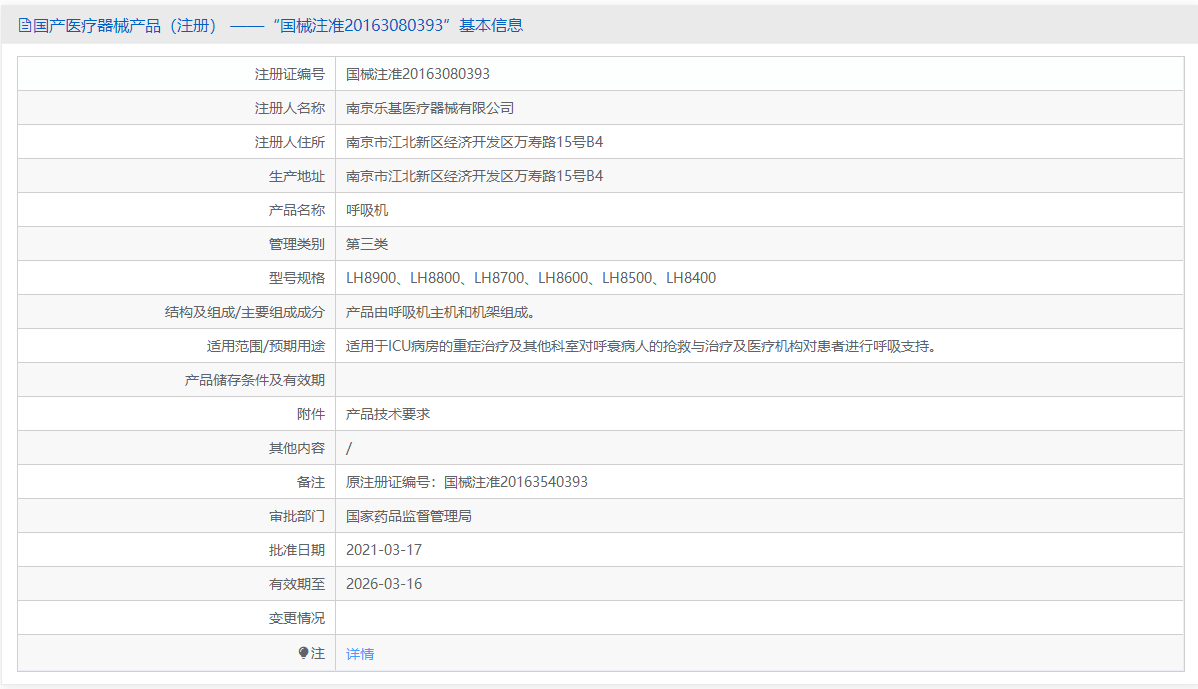Click the 备注 row label
Image resolution: width=1198 pixels, height=689 pixels.
point(311,482)
